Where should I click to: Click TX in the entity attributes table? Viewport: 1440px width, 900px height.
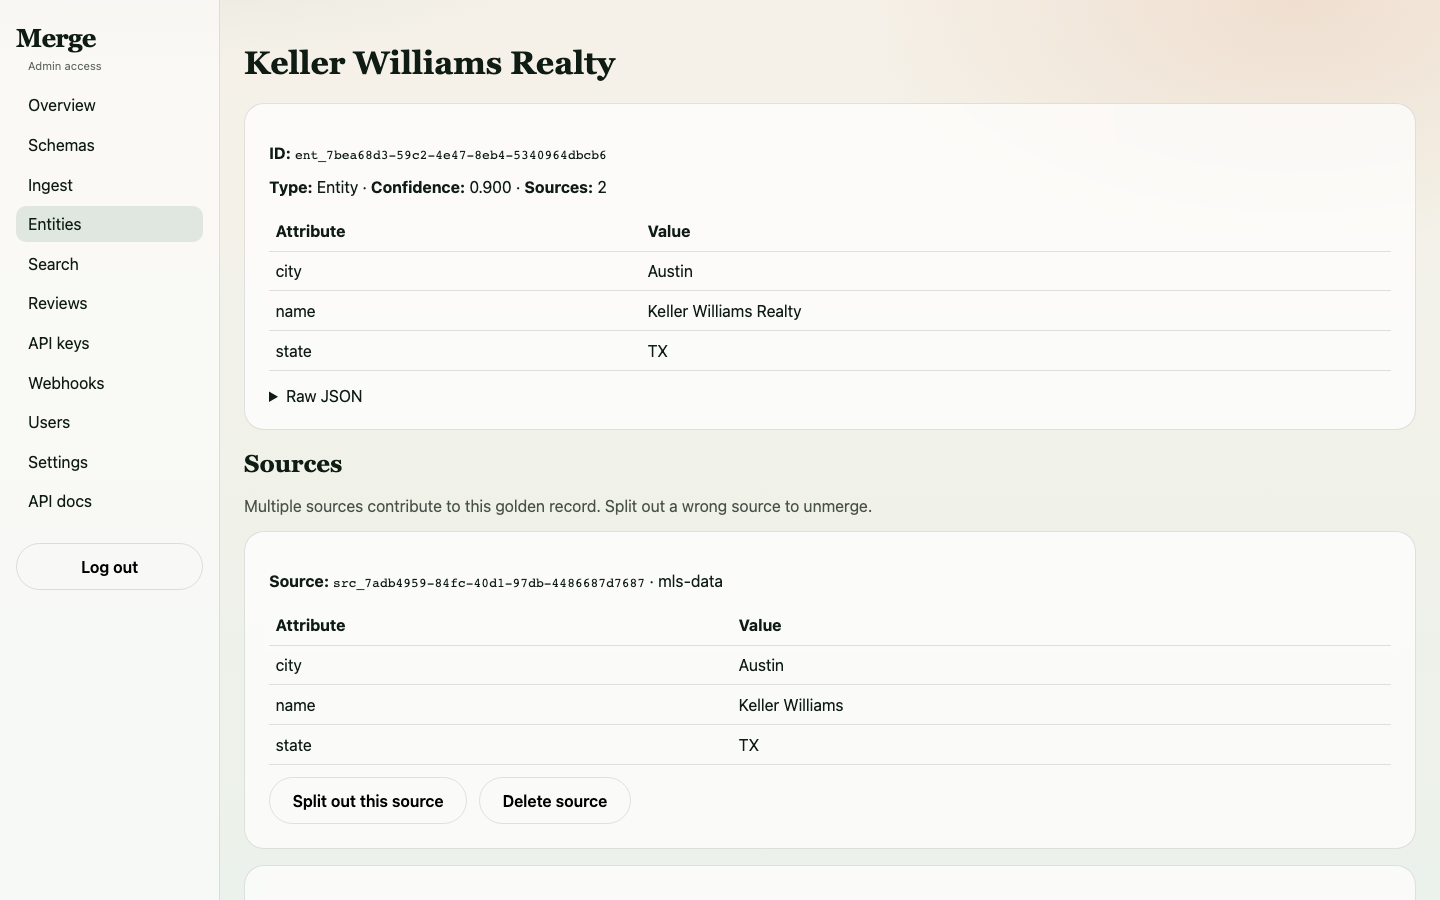[657, 351]
